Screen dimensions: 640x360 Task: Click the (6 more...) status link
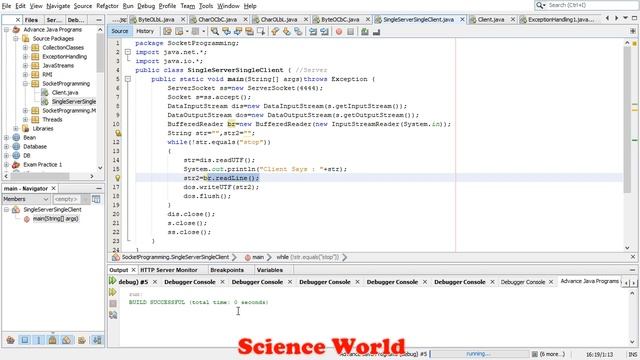552,354
